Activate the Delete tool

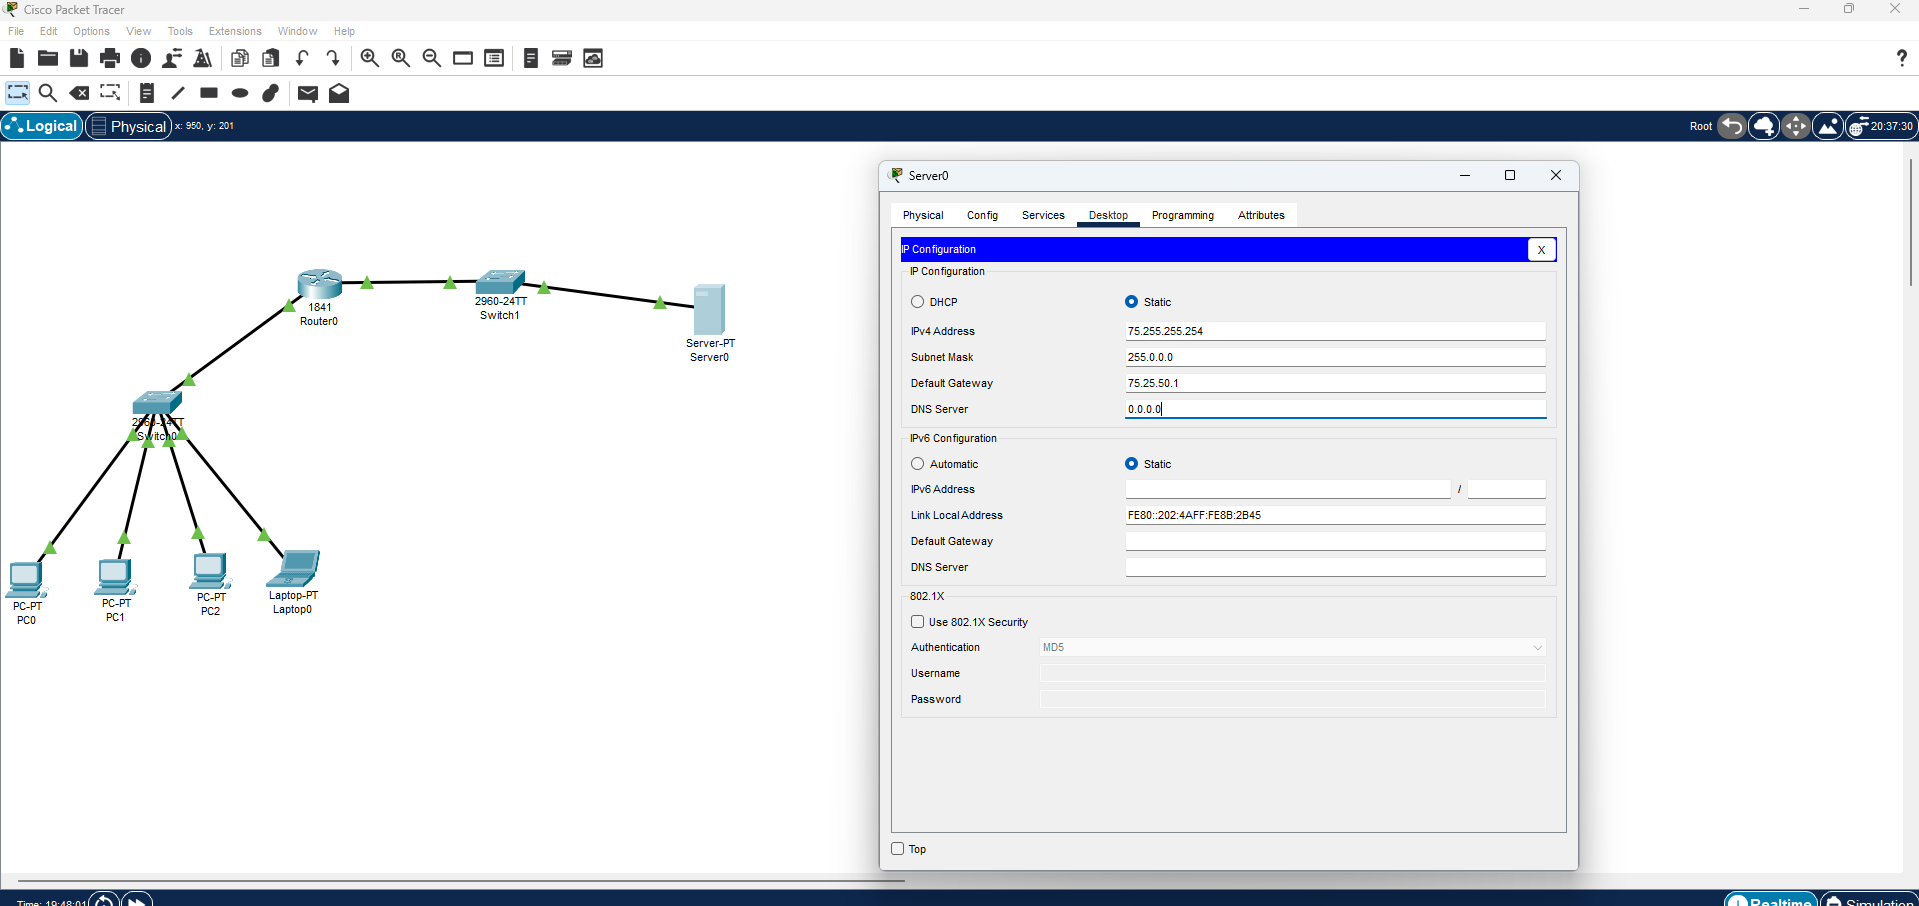pyautogui.click(x=79, y=93)
